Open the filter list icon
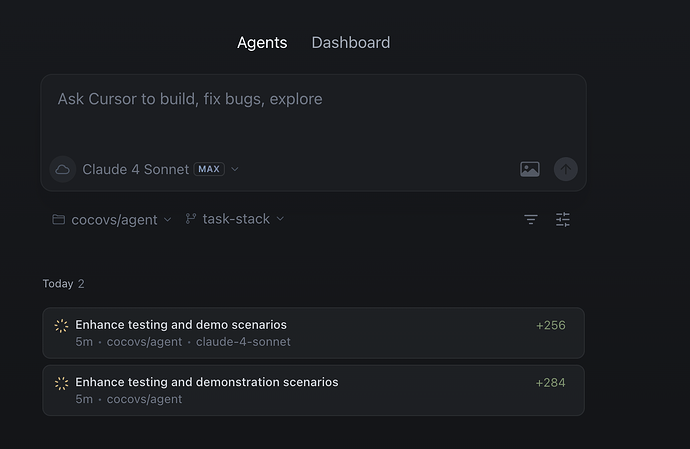690x449 pixels. pyautogui.click(x=531, y=219)
